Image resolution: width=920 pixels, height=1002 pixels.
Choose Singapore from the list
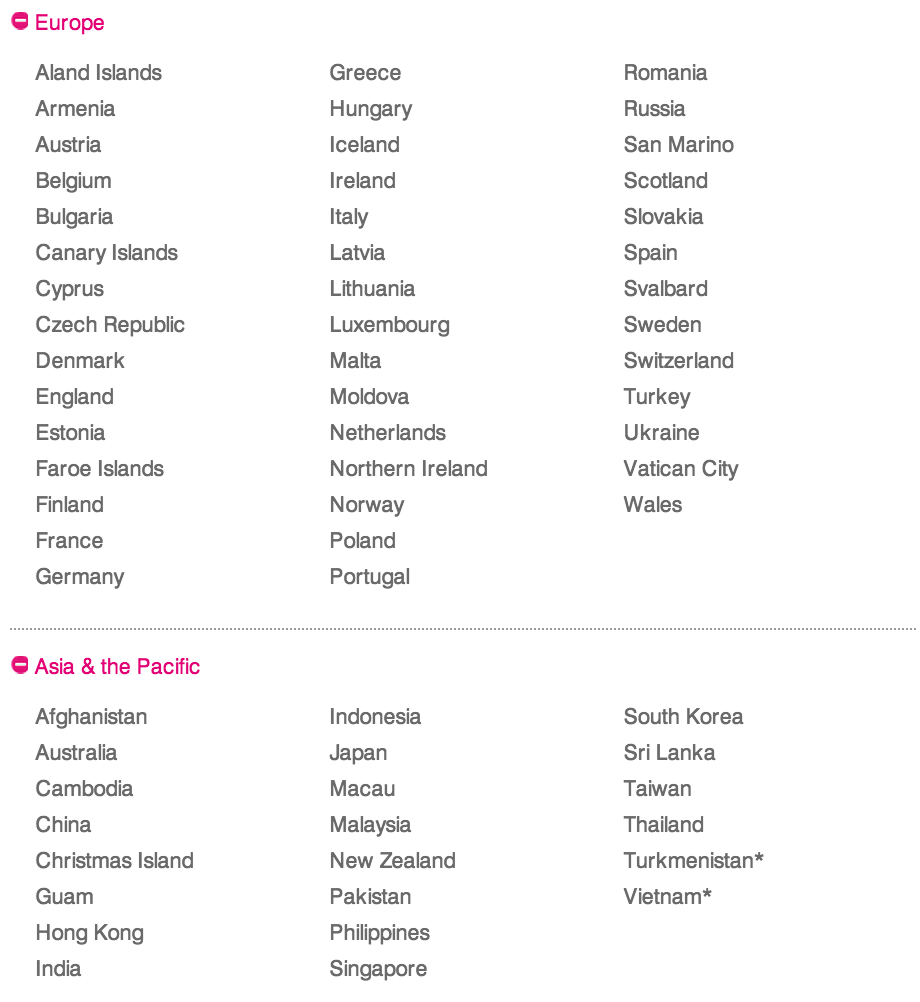tap(378, 969)
